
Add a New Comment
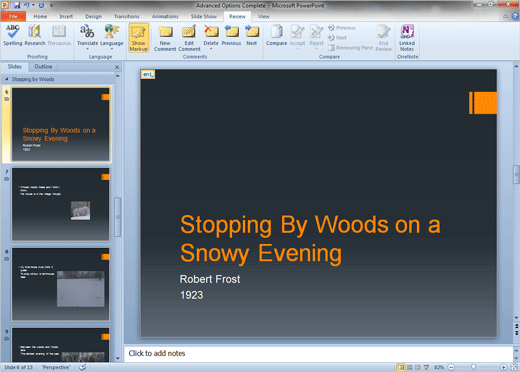coord(165,38)
